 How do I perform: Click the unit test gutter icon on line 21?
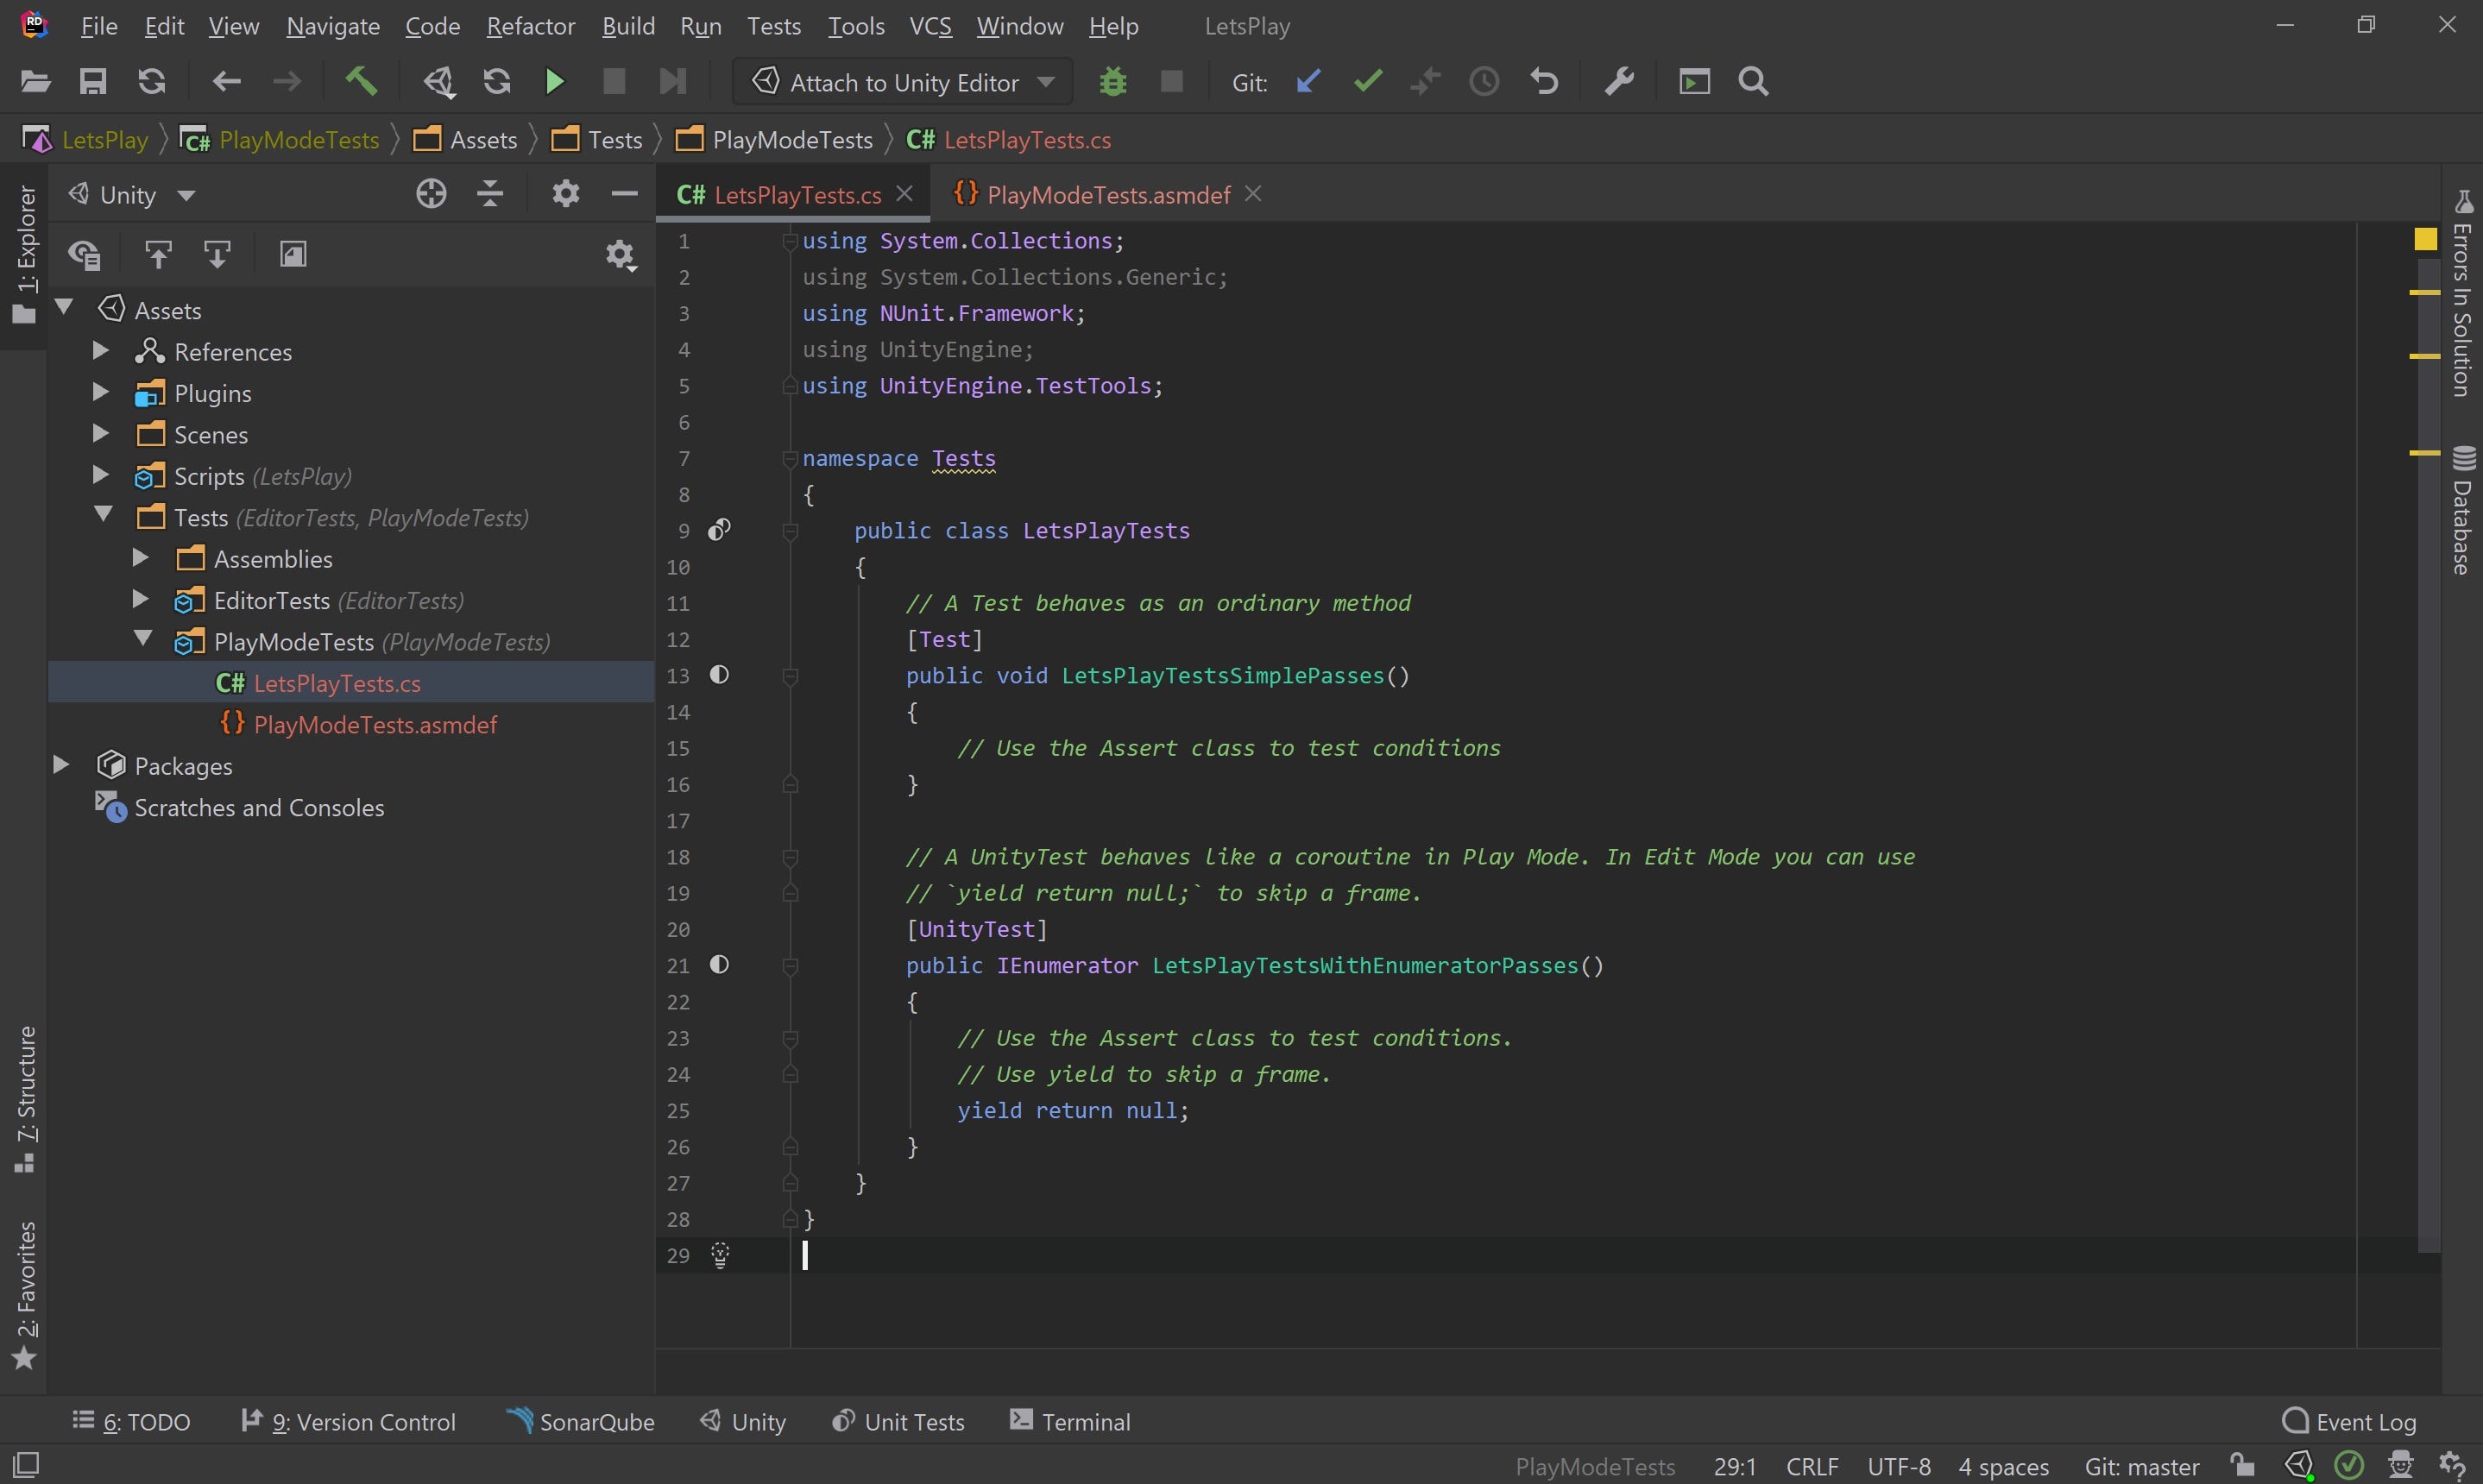(x=719, y=965)
